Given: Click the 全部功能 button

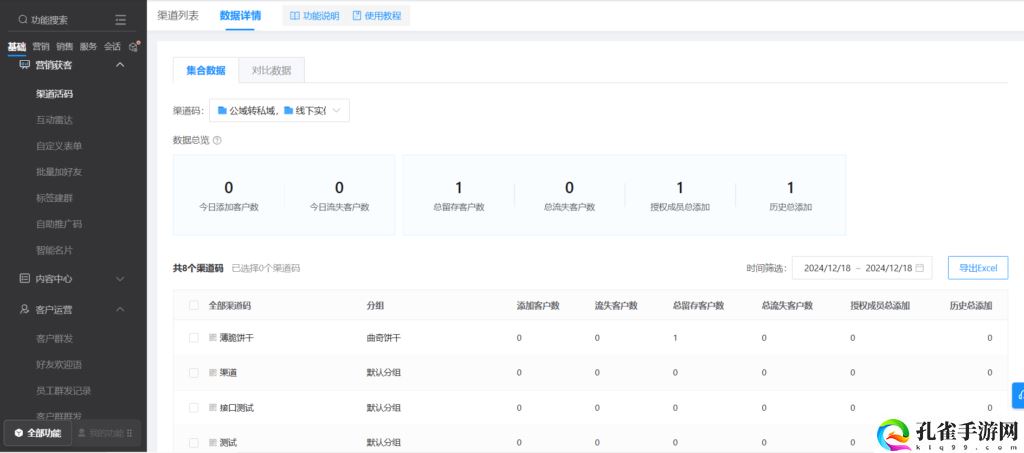Looking at the screenshot, I should (38, 433).
